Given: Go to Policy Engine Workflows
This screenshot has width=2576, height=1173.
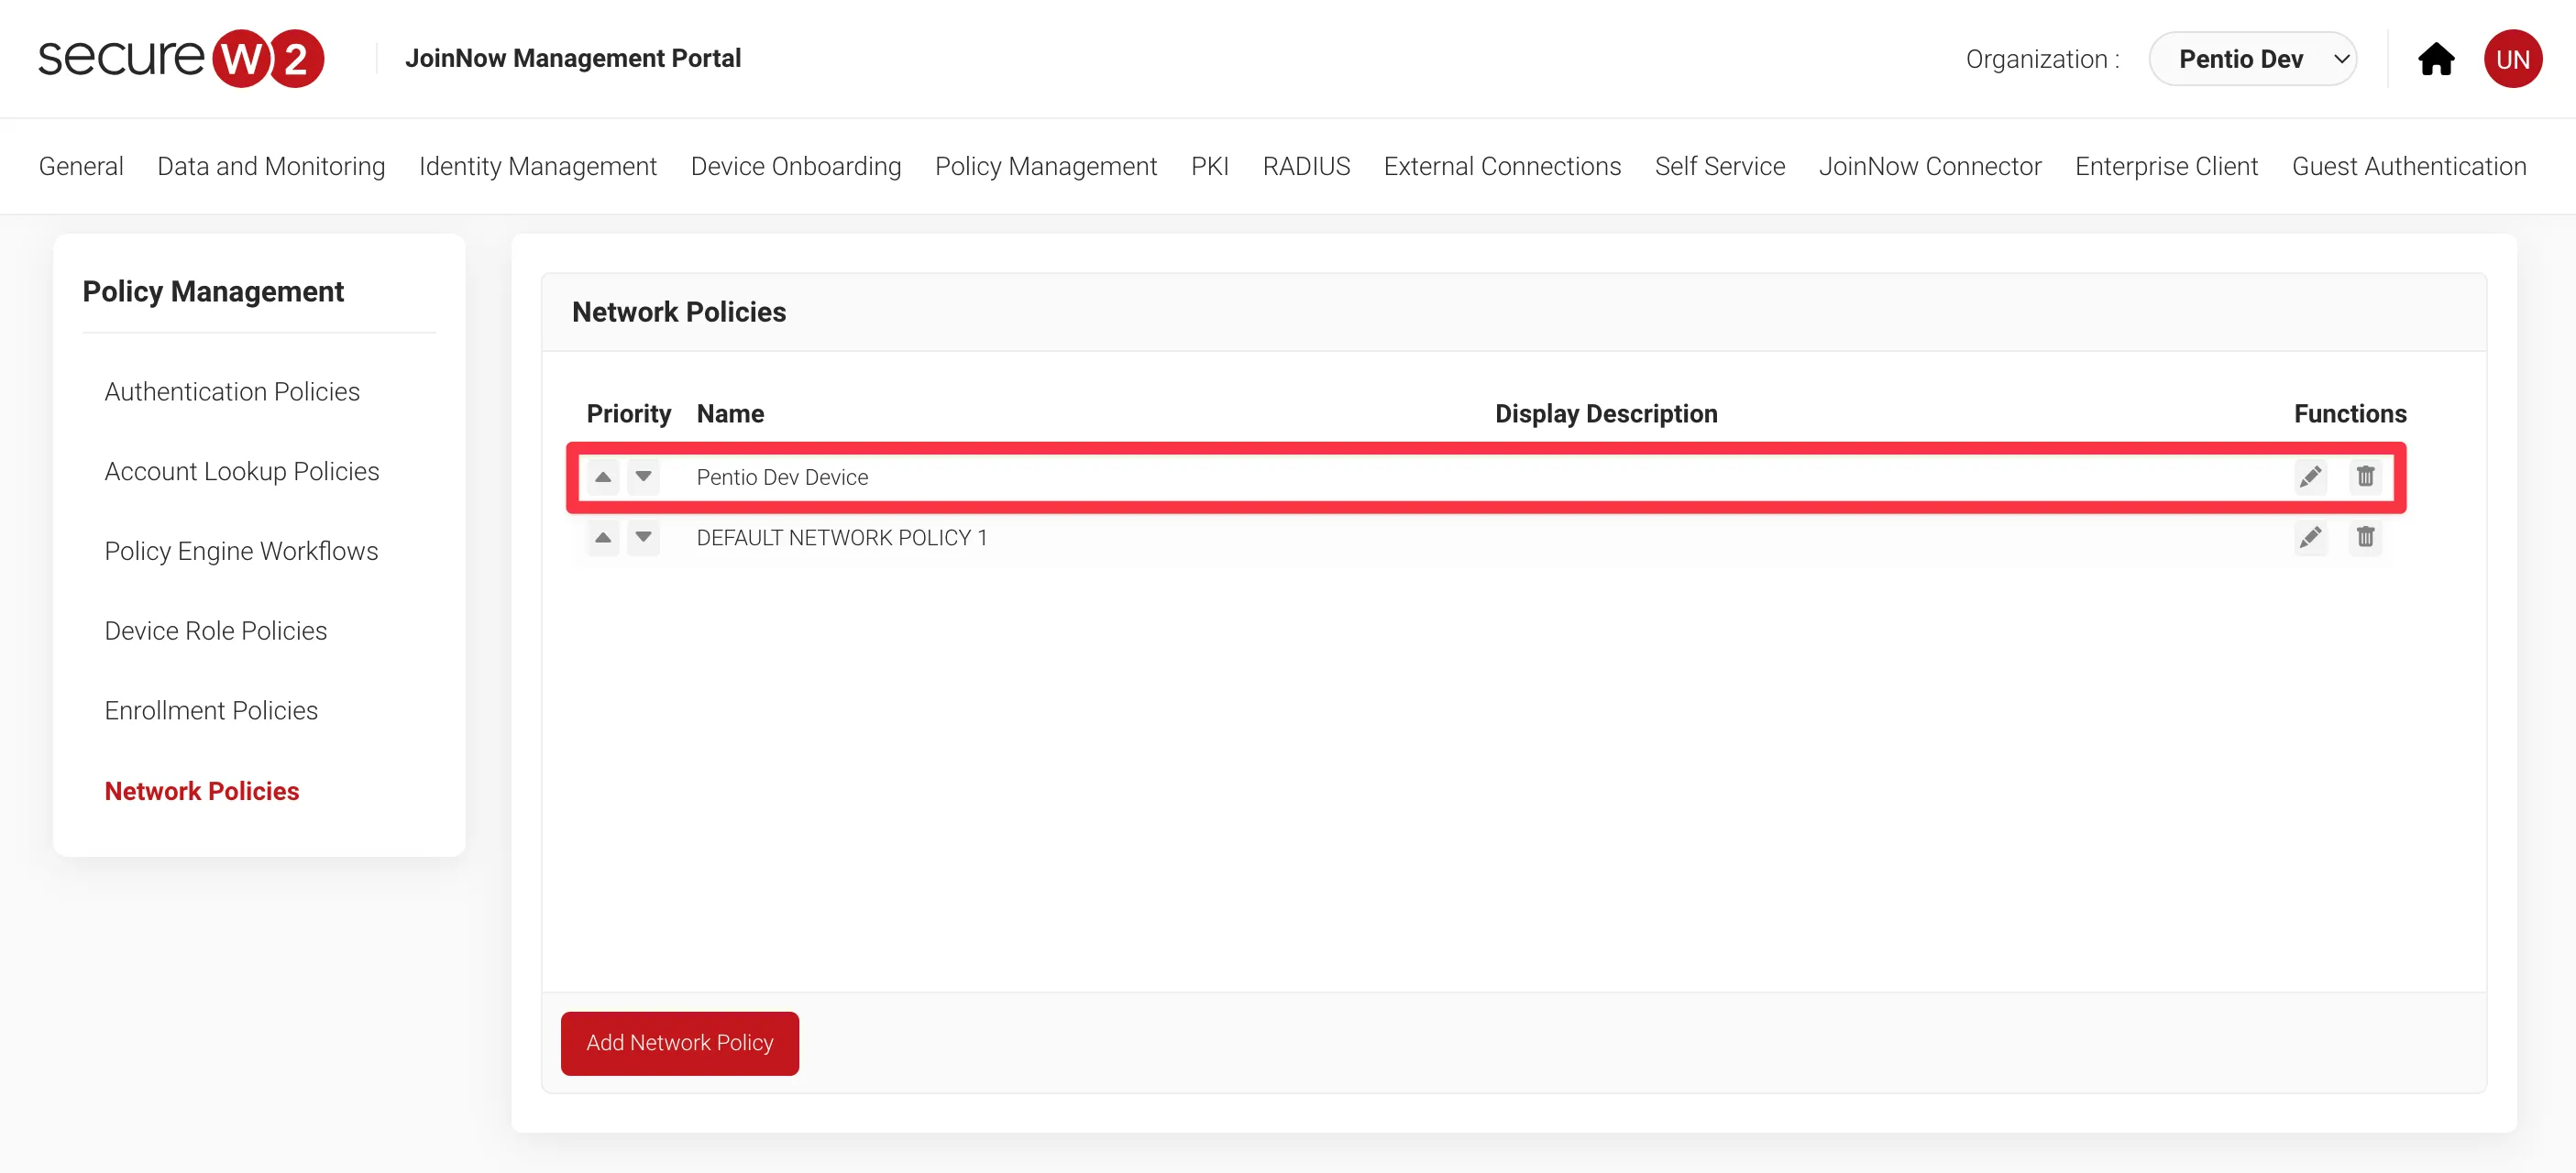Looking at the screenshot, I should point(241,551).
